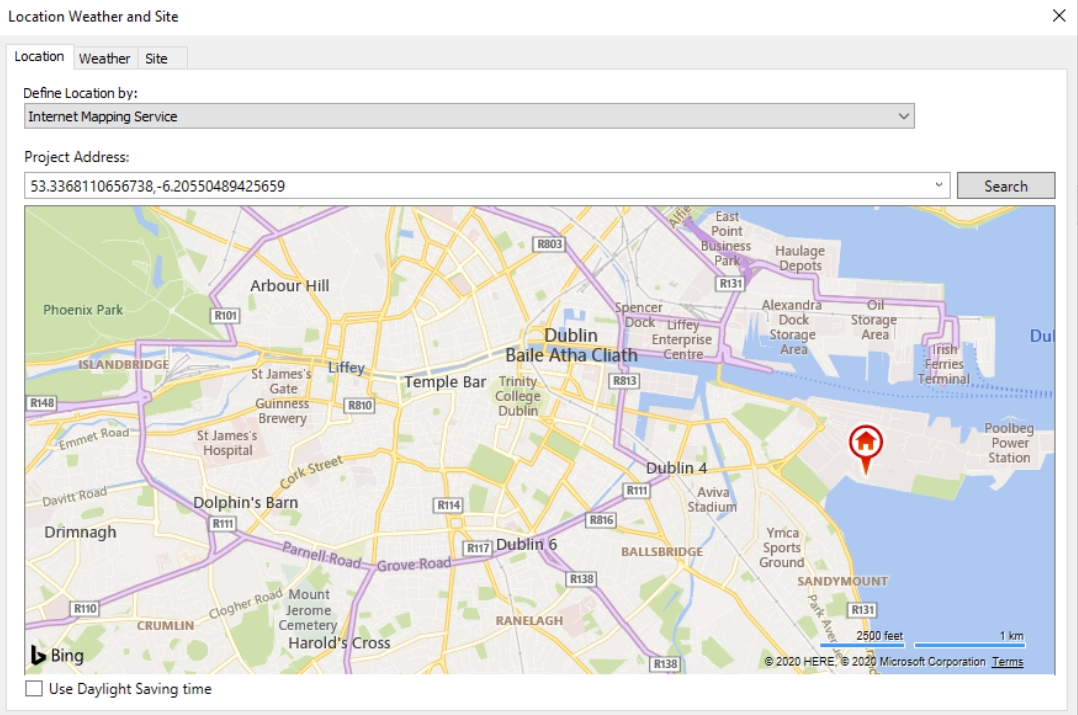Screen dimensions: 1078x715
Task: Switch to the Weather tab
Action: pos(104,58)
